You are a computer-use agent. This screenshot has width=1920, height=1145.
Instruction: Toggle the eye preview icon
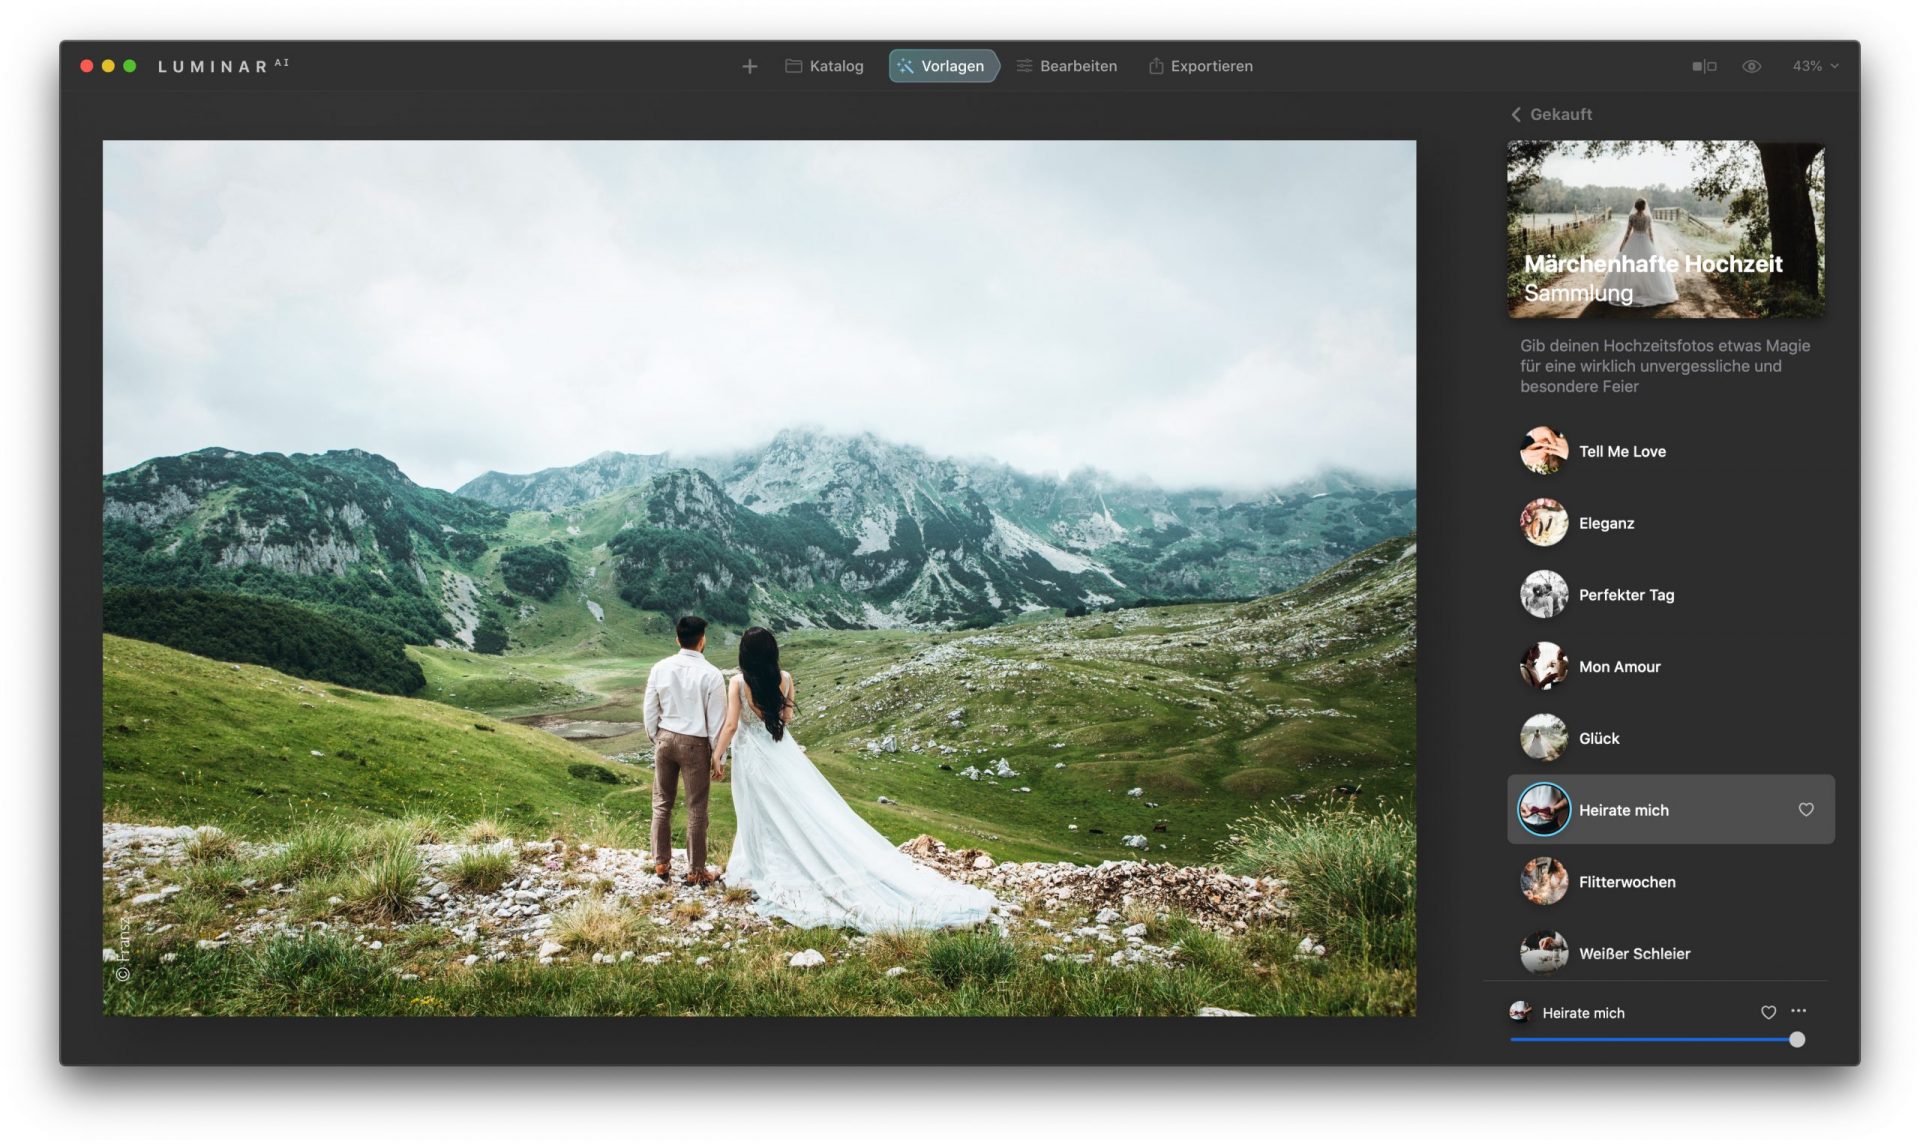(1751, 66)
